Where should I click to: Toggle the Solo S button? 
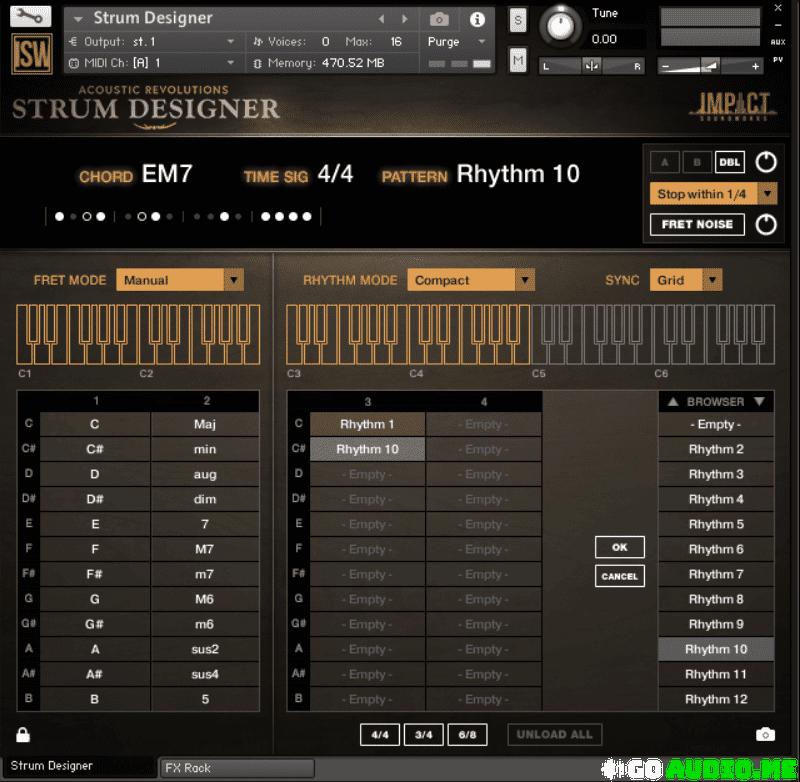pyautogui.click(x=517, y=20)
